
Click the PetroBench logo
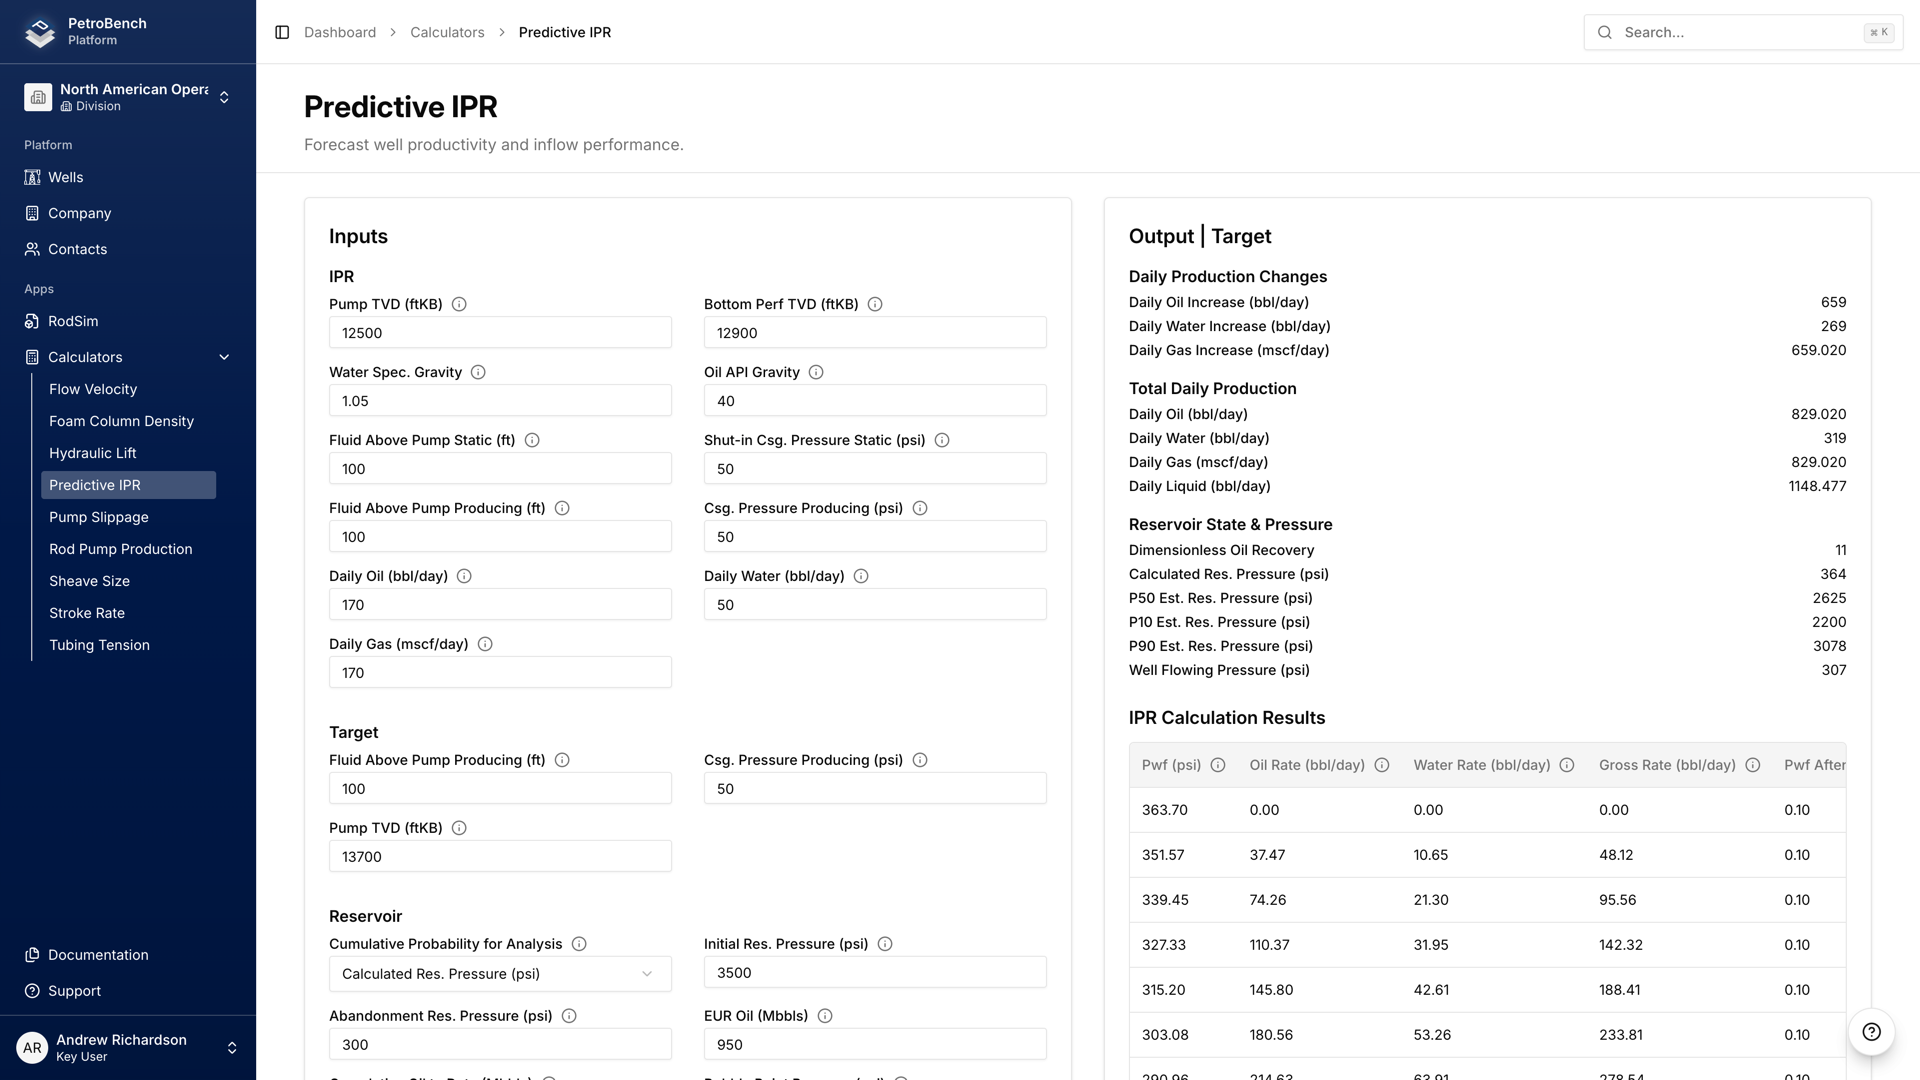coord(38,31)
